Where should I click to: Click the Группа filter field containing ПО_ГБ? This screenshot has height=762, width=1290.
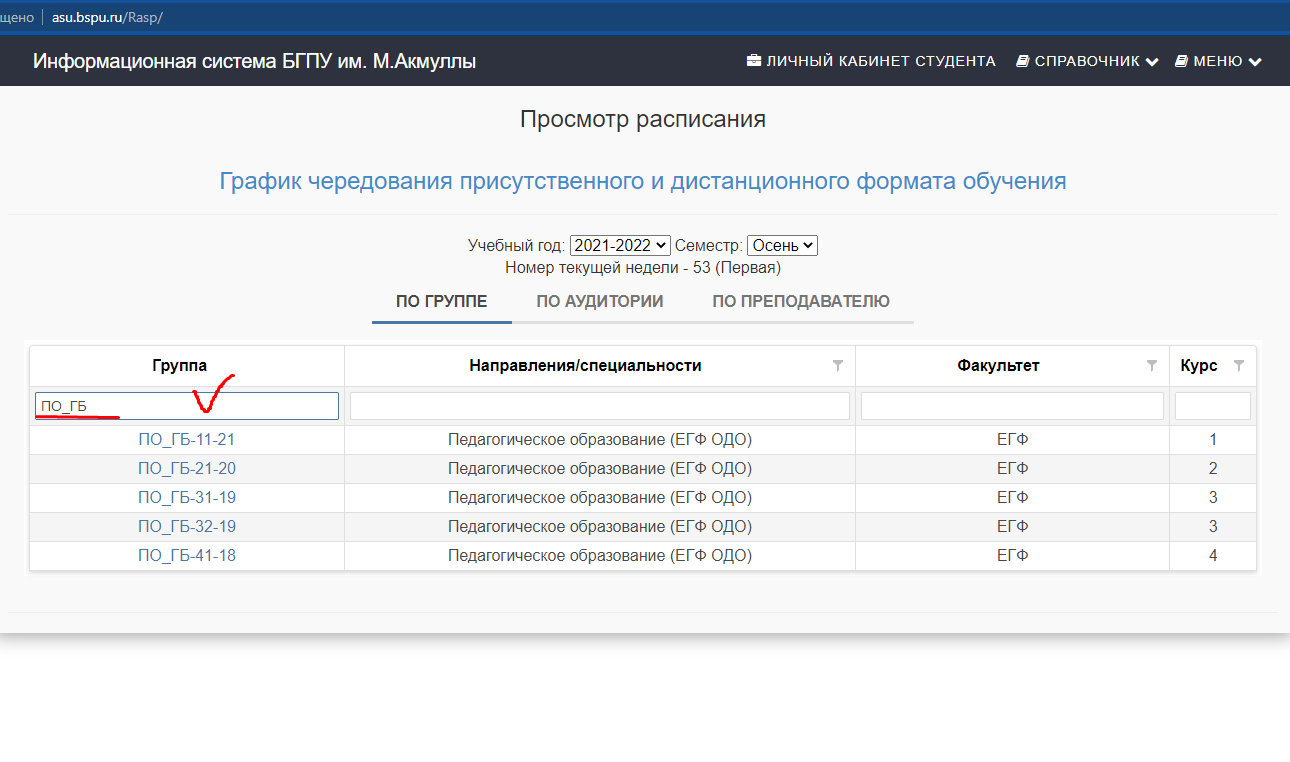point(187,406)
